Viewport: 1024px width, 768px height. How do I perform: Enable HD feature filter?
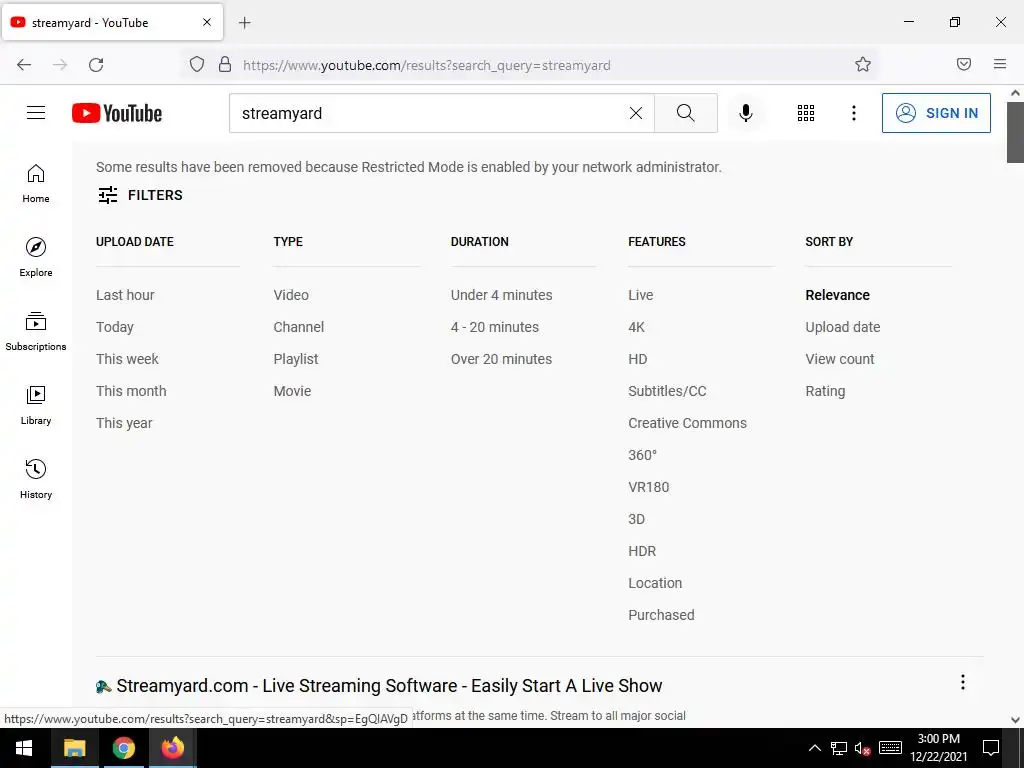pyautogui.click(x=638, y=359)
